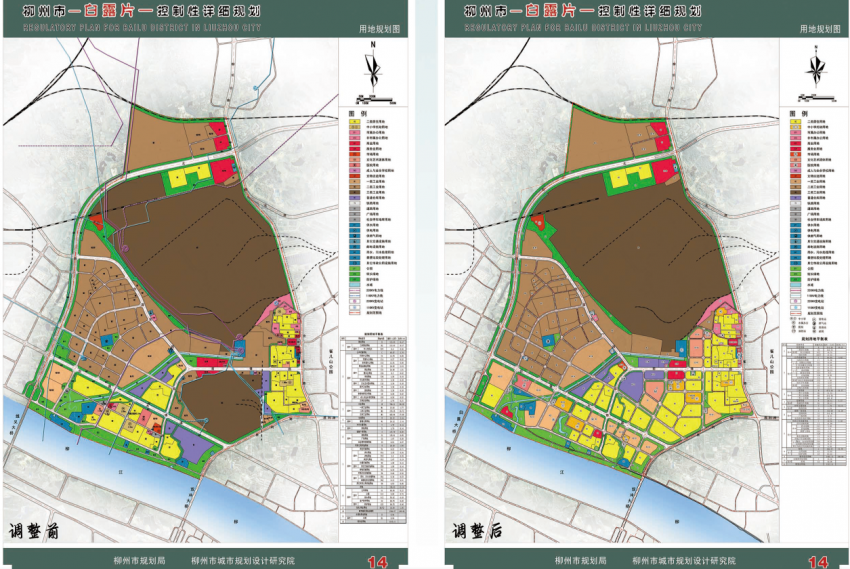Click page number 14 on the right page
Viewport: 850px width, 569px height.
pos(819,561)
